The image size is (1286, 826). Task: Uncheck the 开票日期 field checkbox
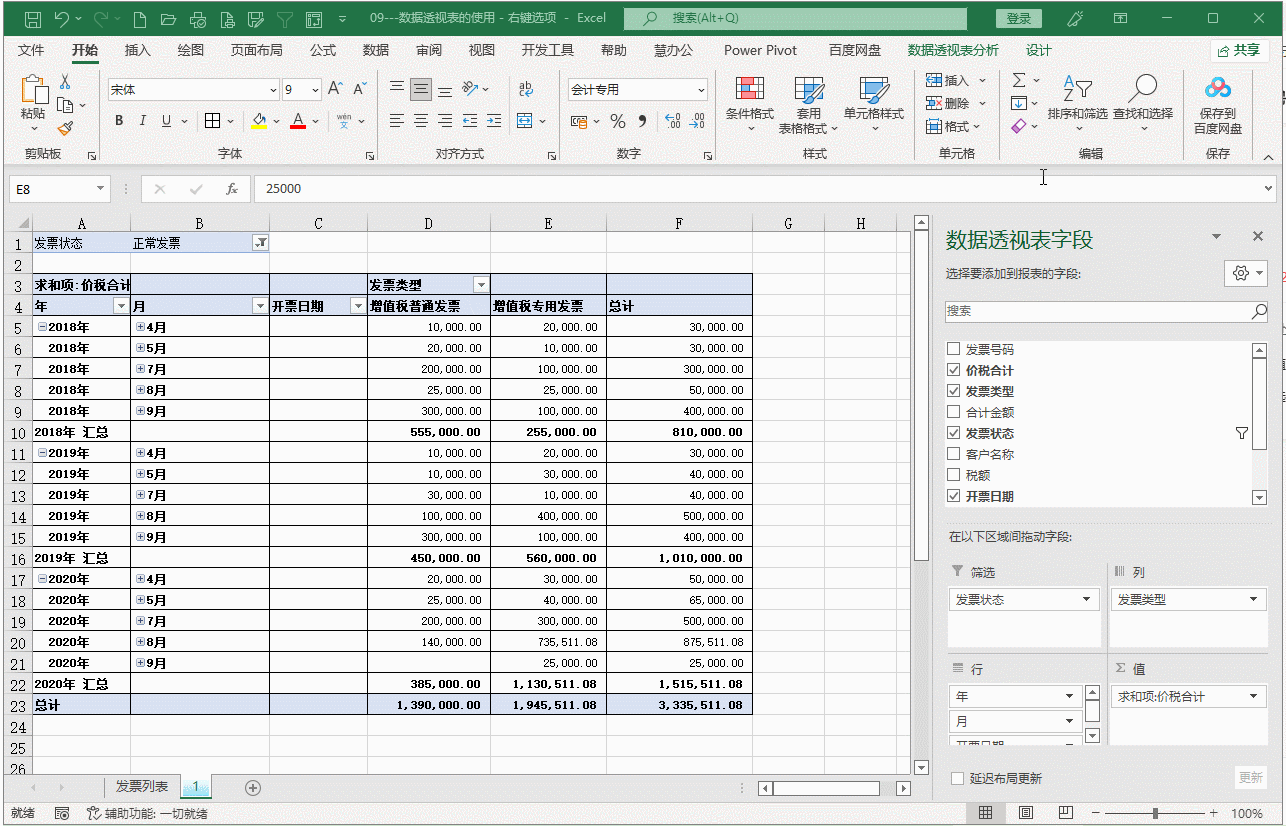tap(953, 496)
